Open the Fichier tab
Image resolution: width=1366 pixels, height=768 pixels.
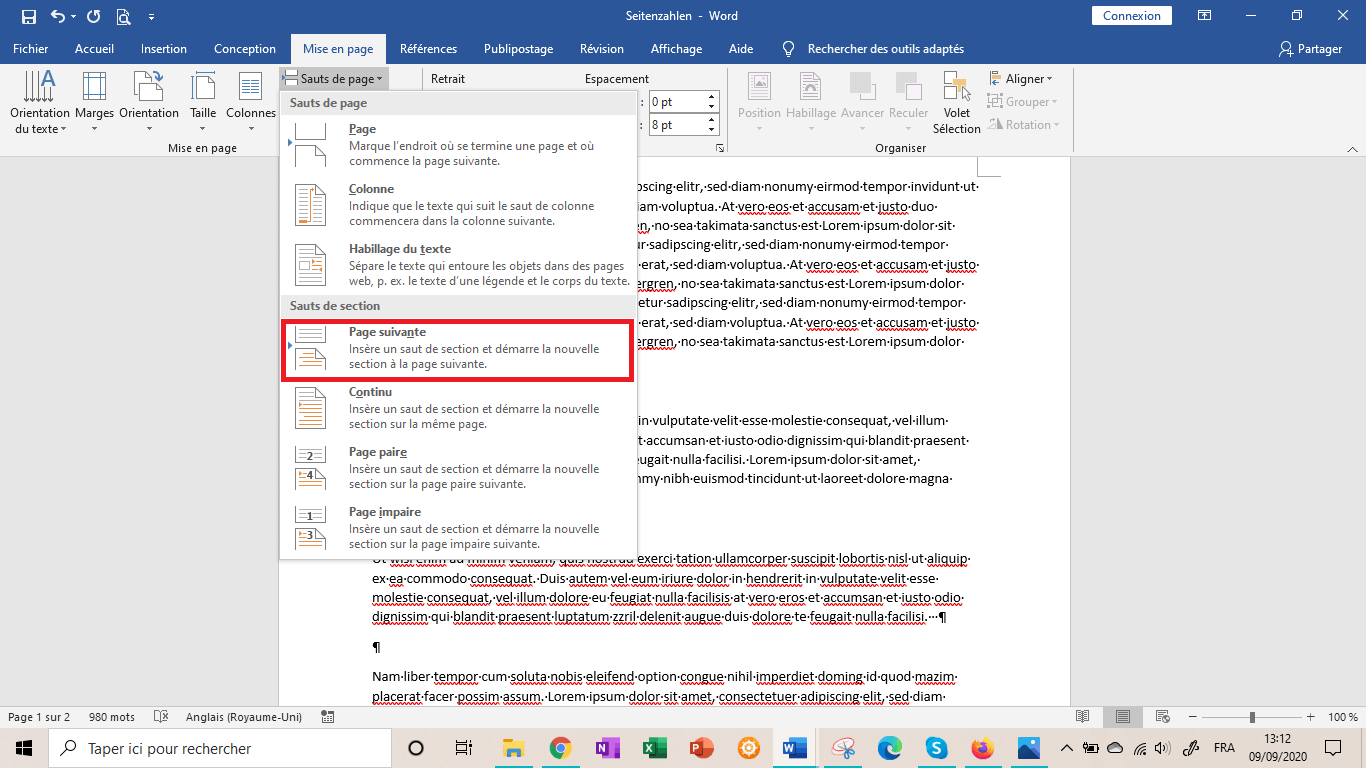click(31, 48)
